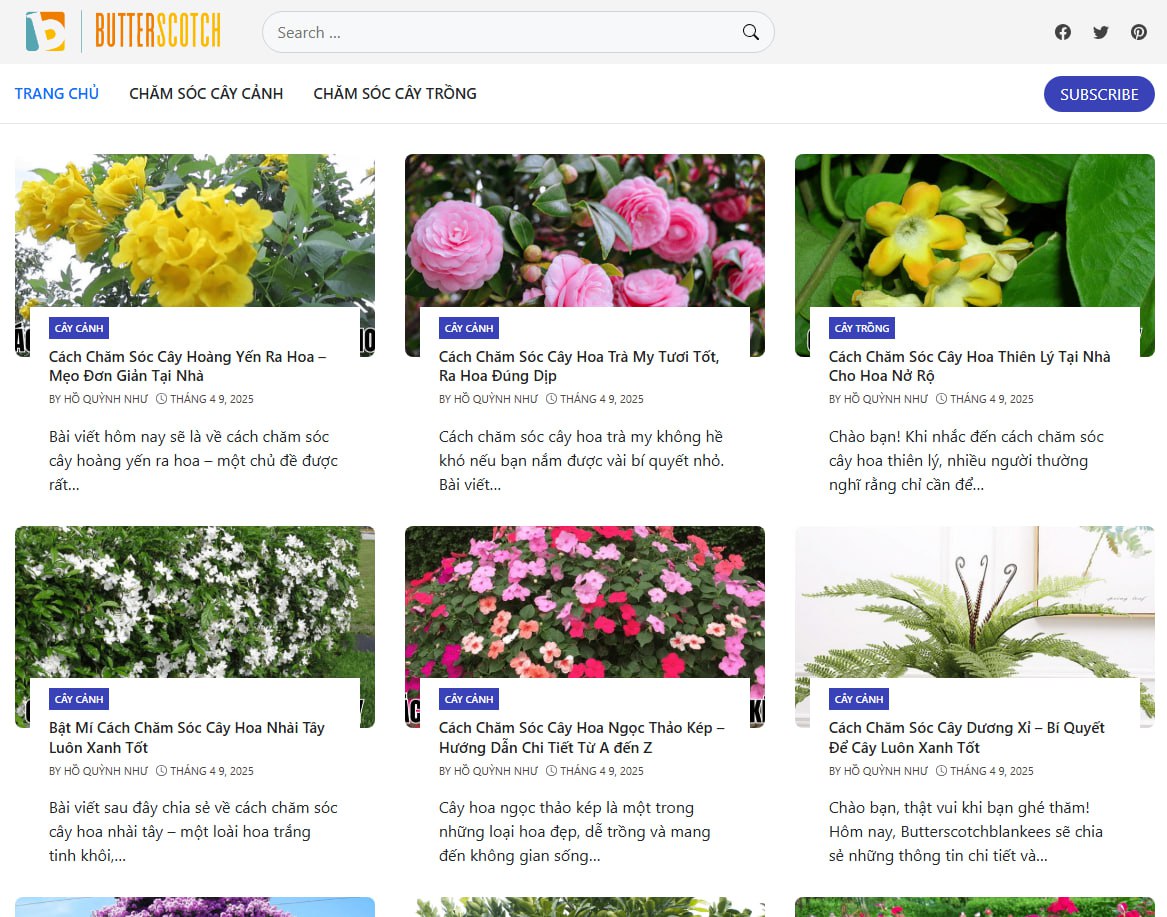Open the Facebook social icon
Viewport: 1167px width, 917px height.
click(1062, 32)
